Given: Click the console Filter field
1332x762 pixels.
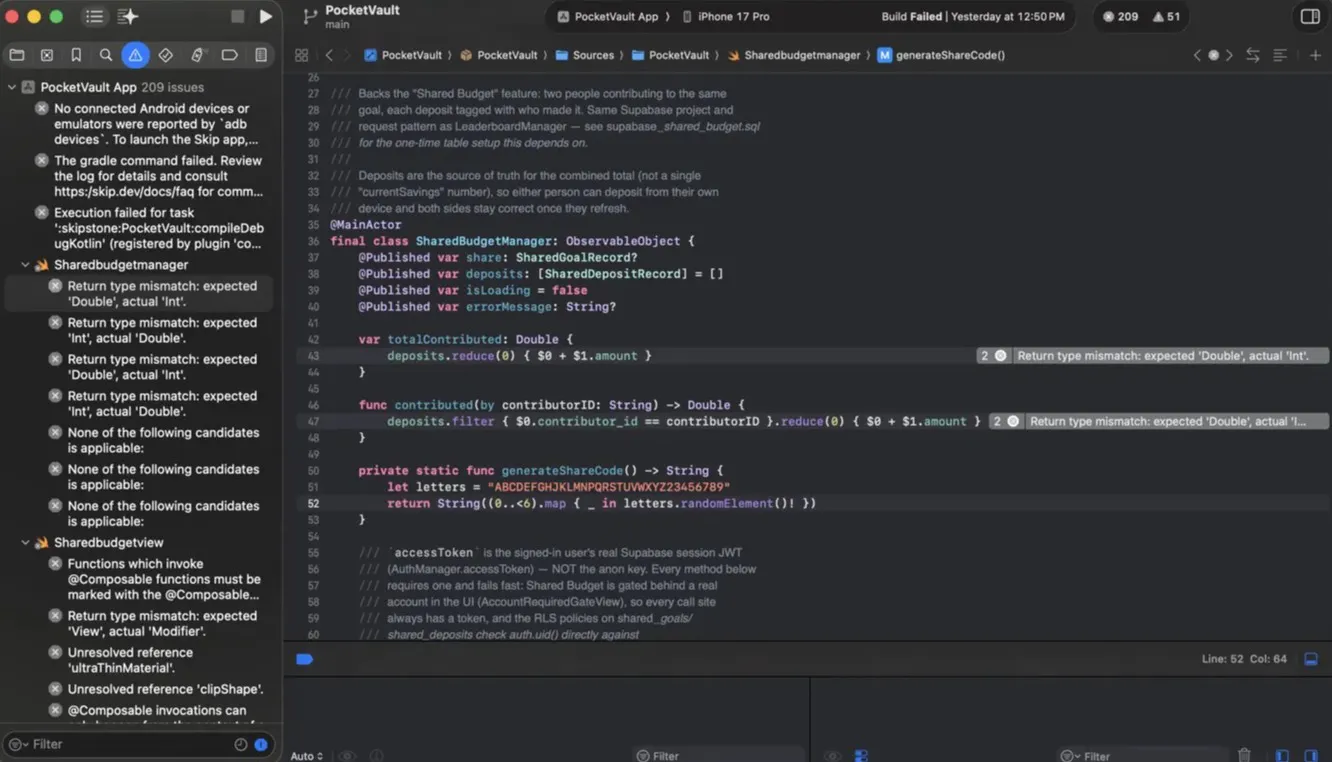Looking at the screenshot, I should (x=1142, y=756).
